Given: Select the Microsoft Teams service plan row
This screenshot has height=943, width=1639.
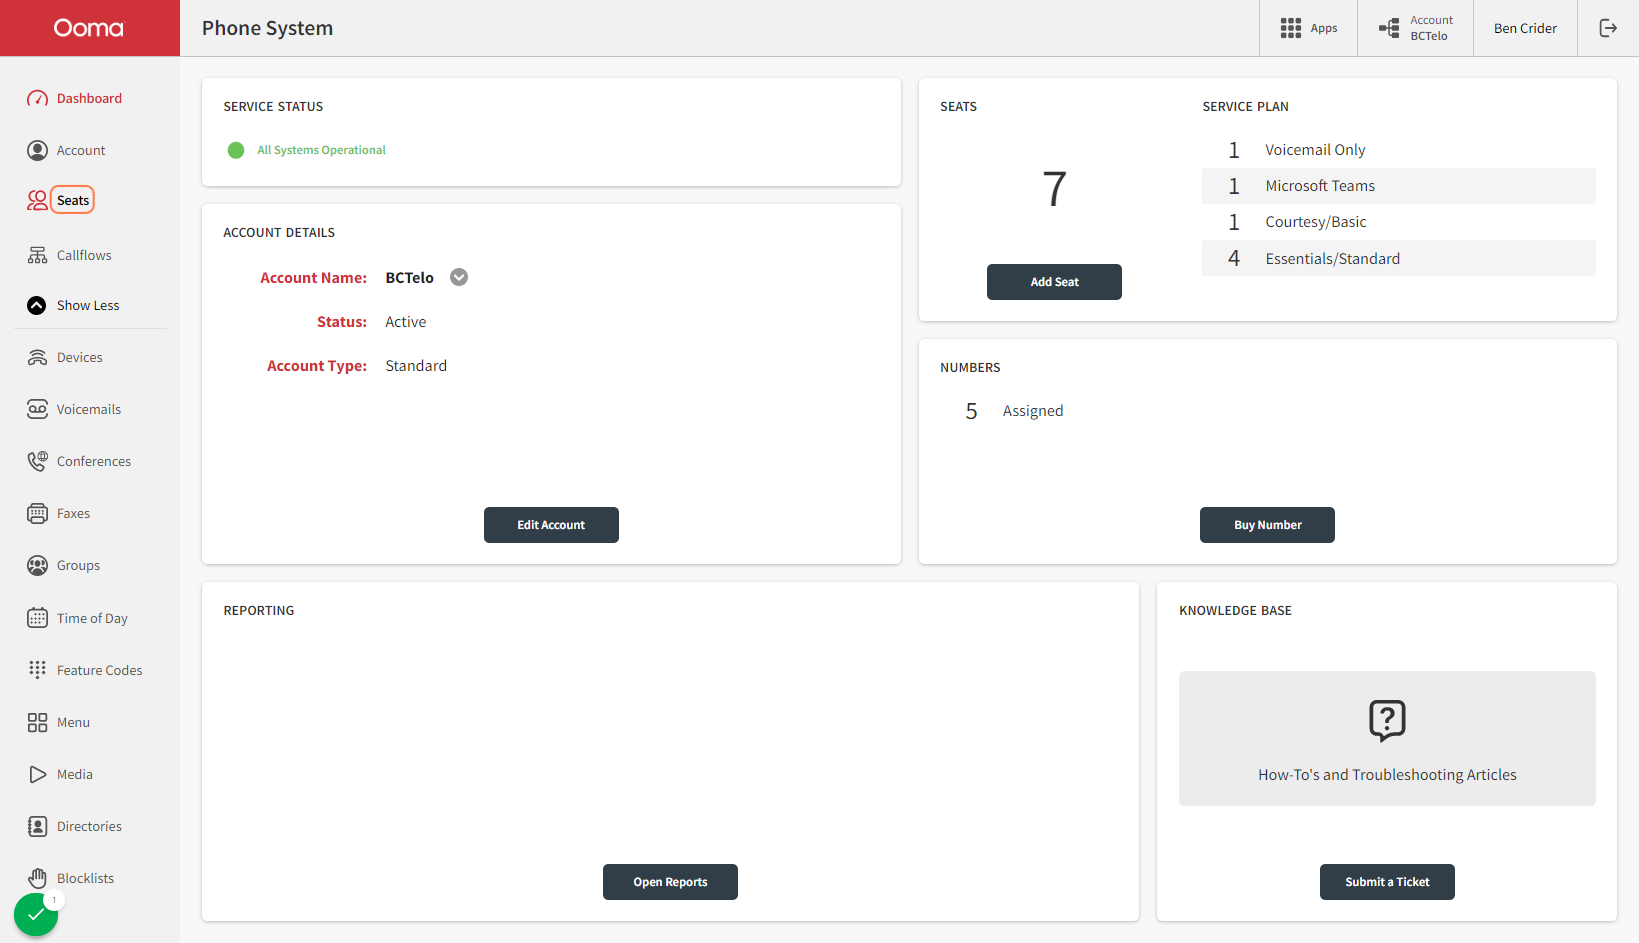Looking at the screenshot, I should click(x=1399, y=186).
